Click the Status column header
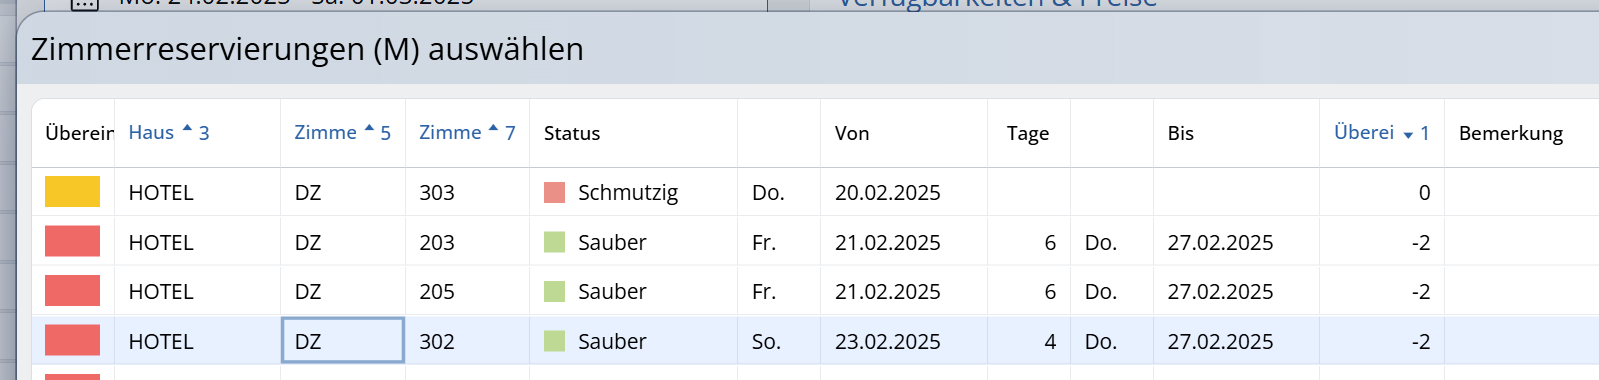Screen dimensions: 1599x380 pos(572,133)
